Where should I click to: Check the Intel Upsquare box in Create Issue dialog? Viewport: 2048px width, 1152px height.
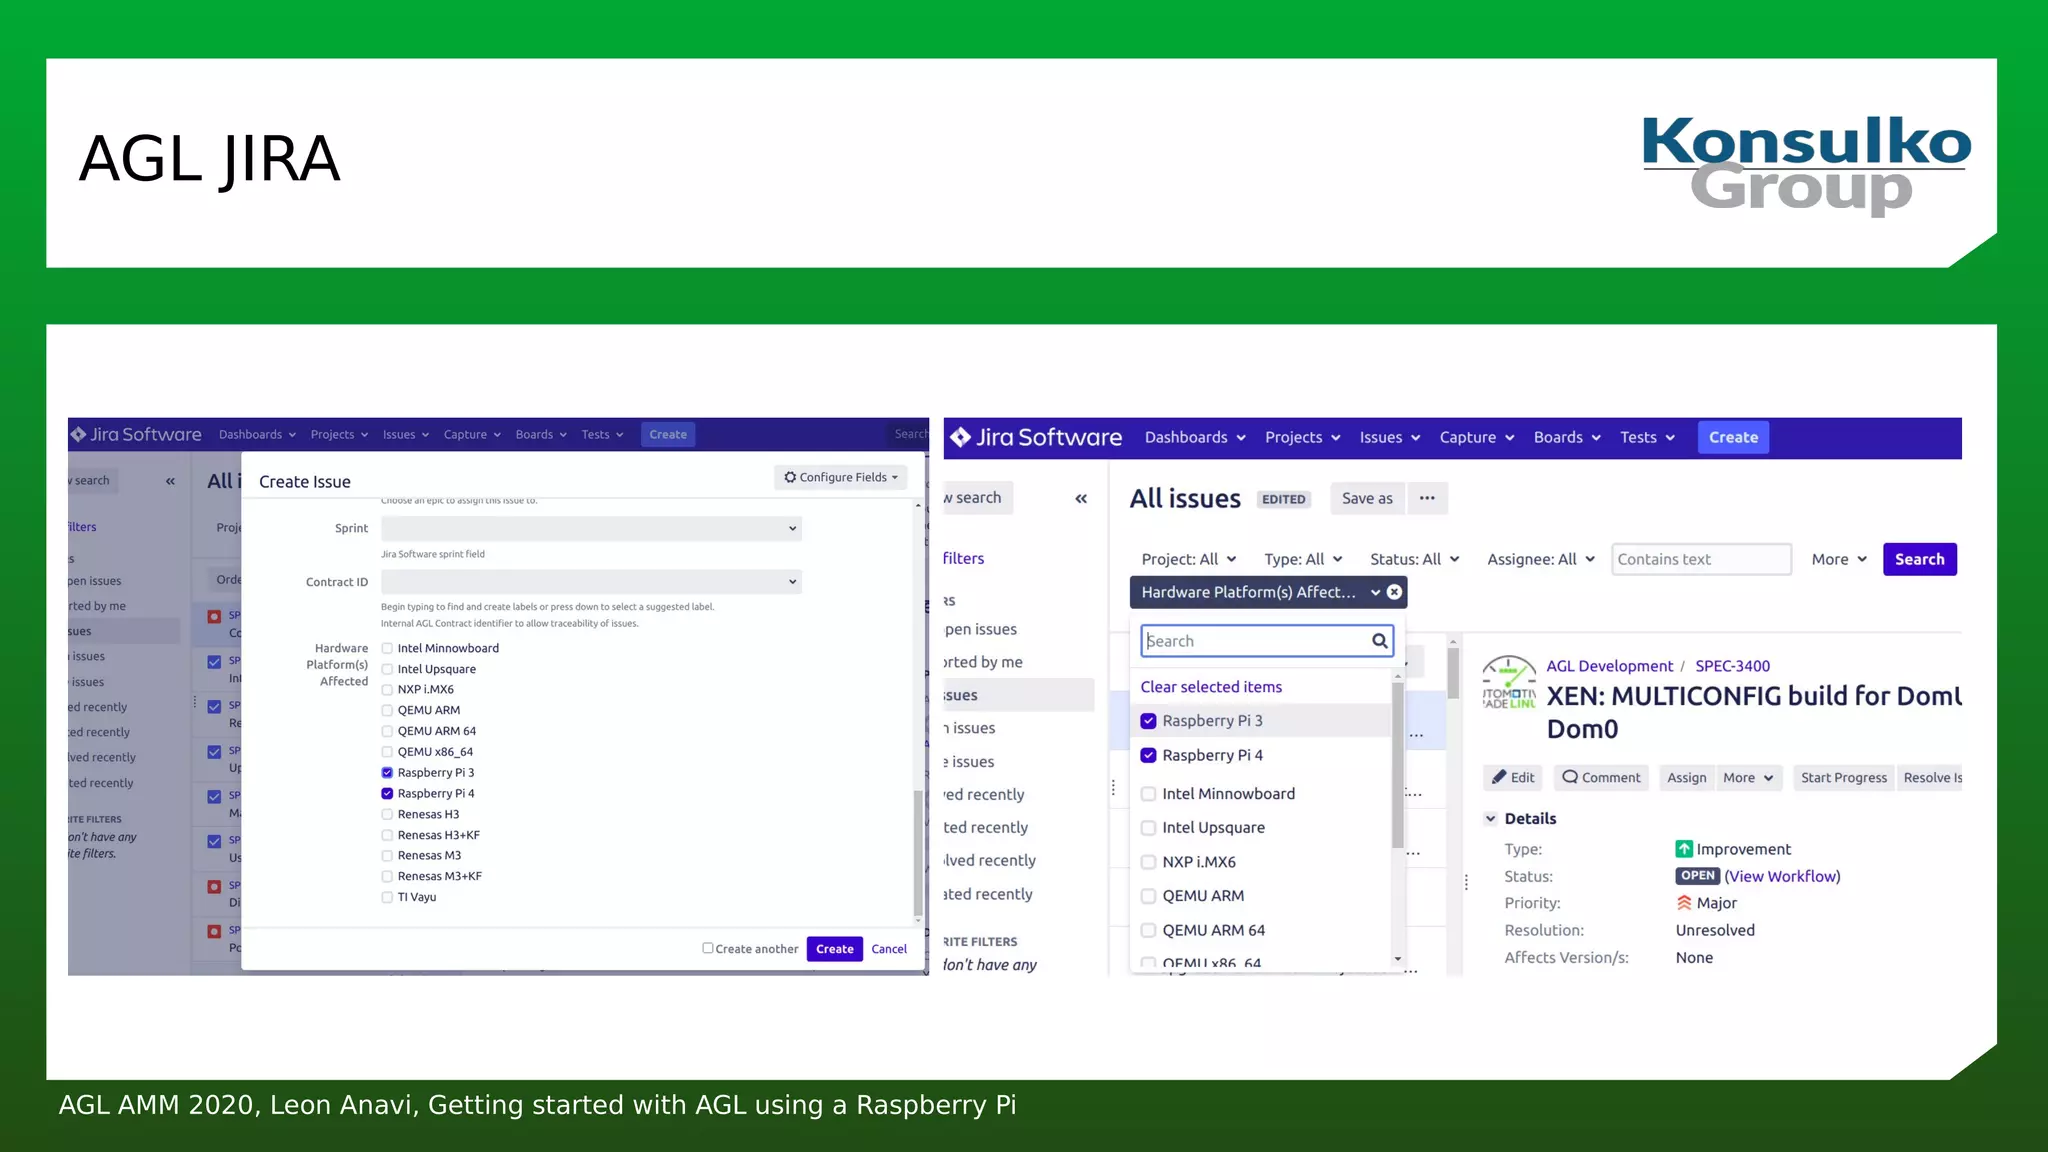pos(387,669)
